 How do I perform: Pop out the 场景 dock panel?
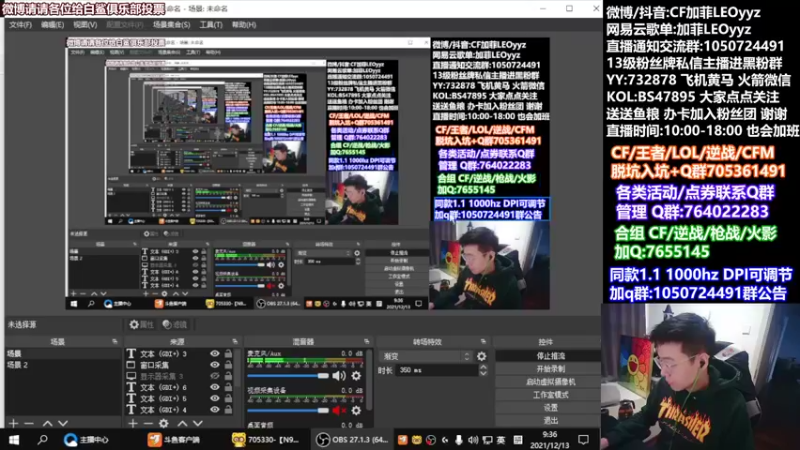point(115,341)
